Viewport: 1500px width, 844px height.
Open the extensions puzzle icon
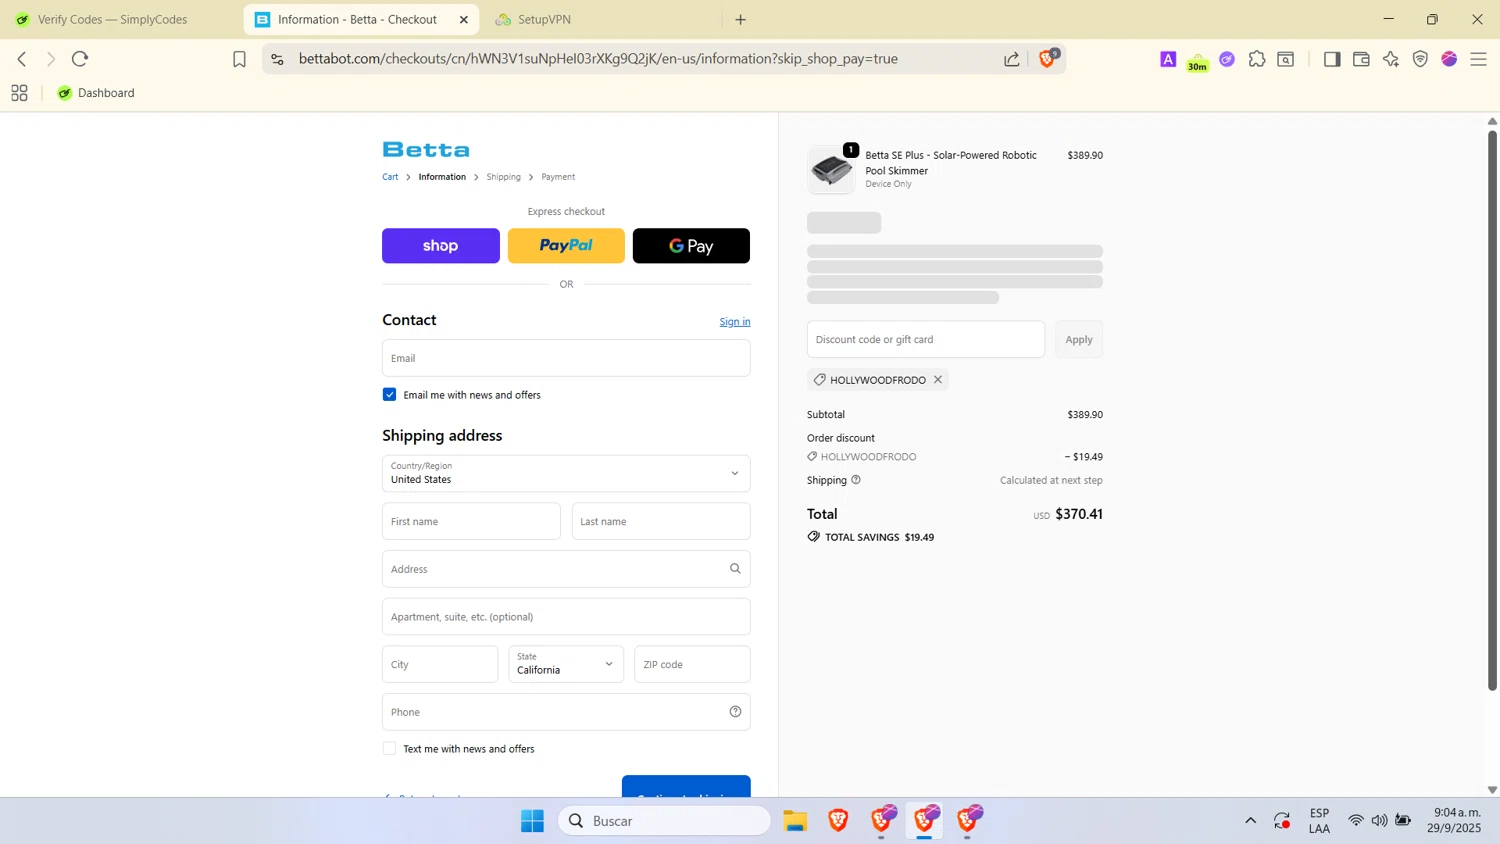1257,59
